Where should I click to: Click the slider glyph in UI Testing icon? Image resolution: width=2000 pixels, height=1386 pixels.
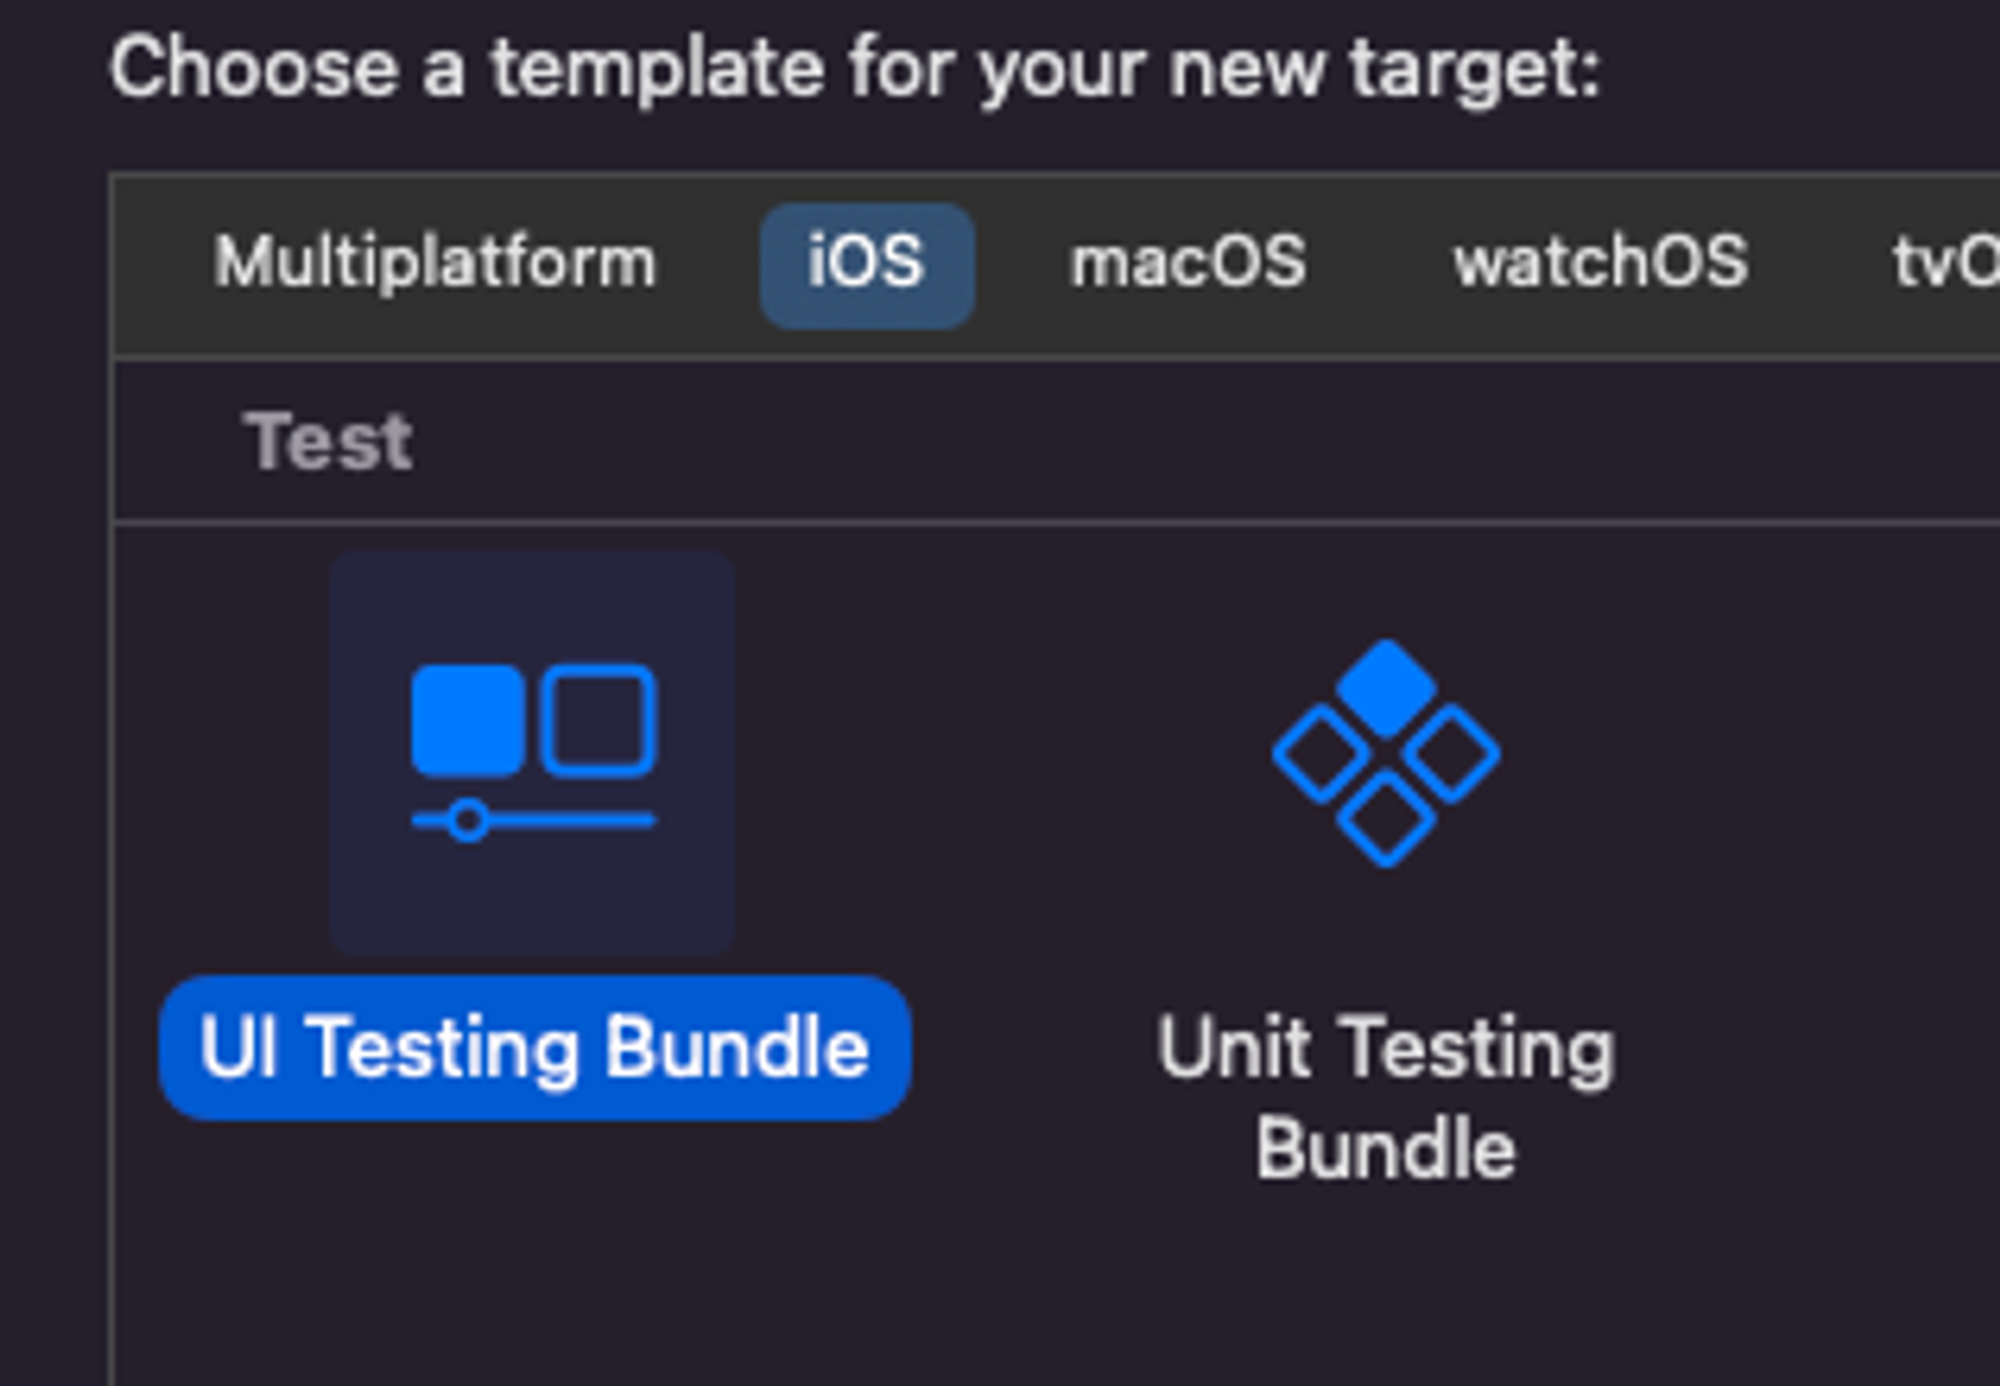(x=533, y=821)
